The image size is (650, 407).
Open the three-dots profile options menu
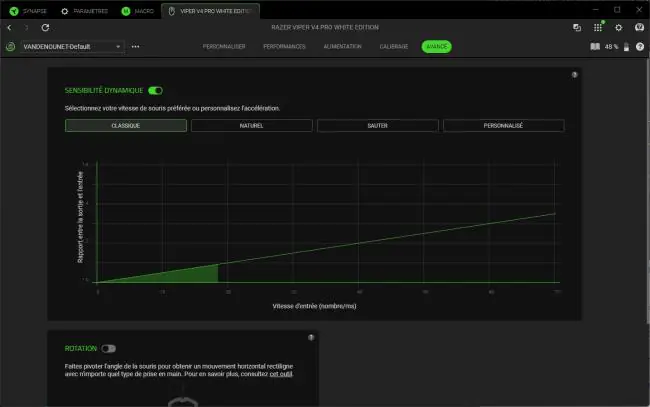point(135,46)
